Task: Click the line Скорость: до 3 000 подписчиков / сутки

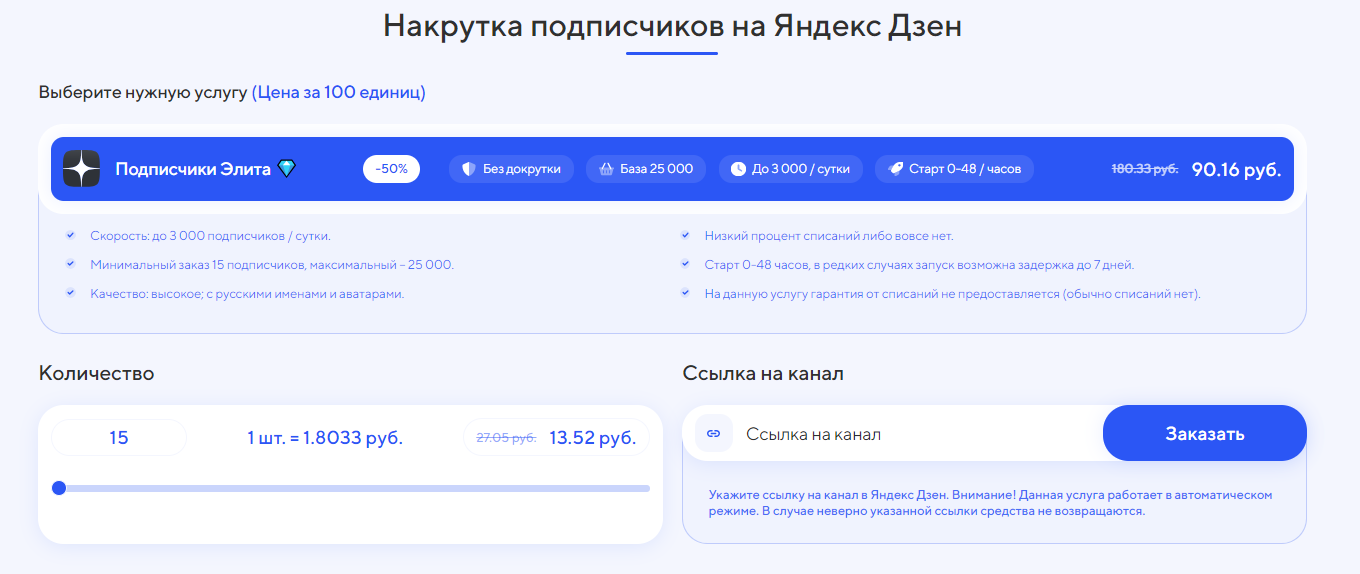Action: [210, 236]
